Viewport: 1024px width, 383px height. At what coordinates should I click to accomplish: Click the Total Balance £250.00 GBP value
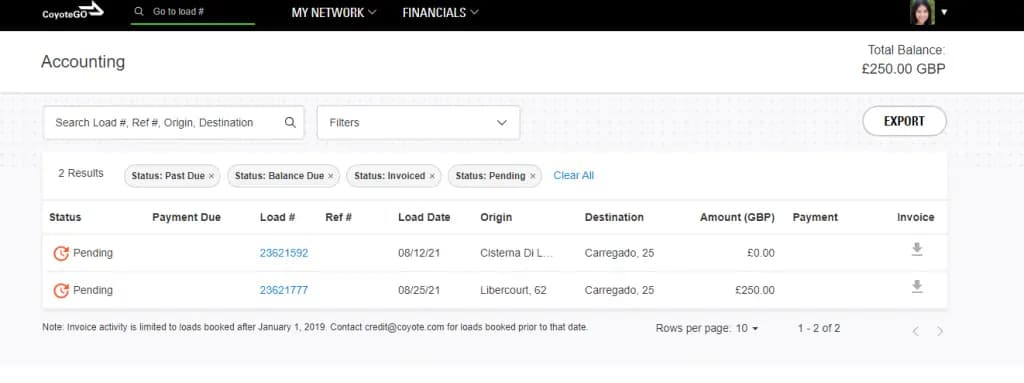point(903,69)
